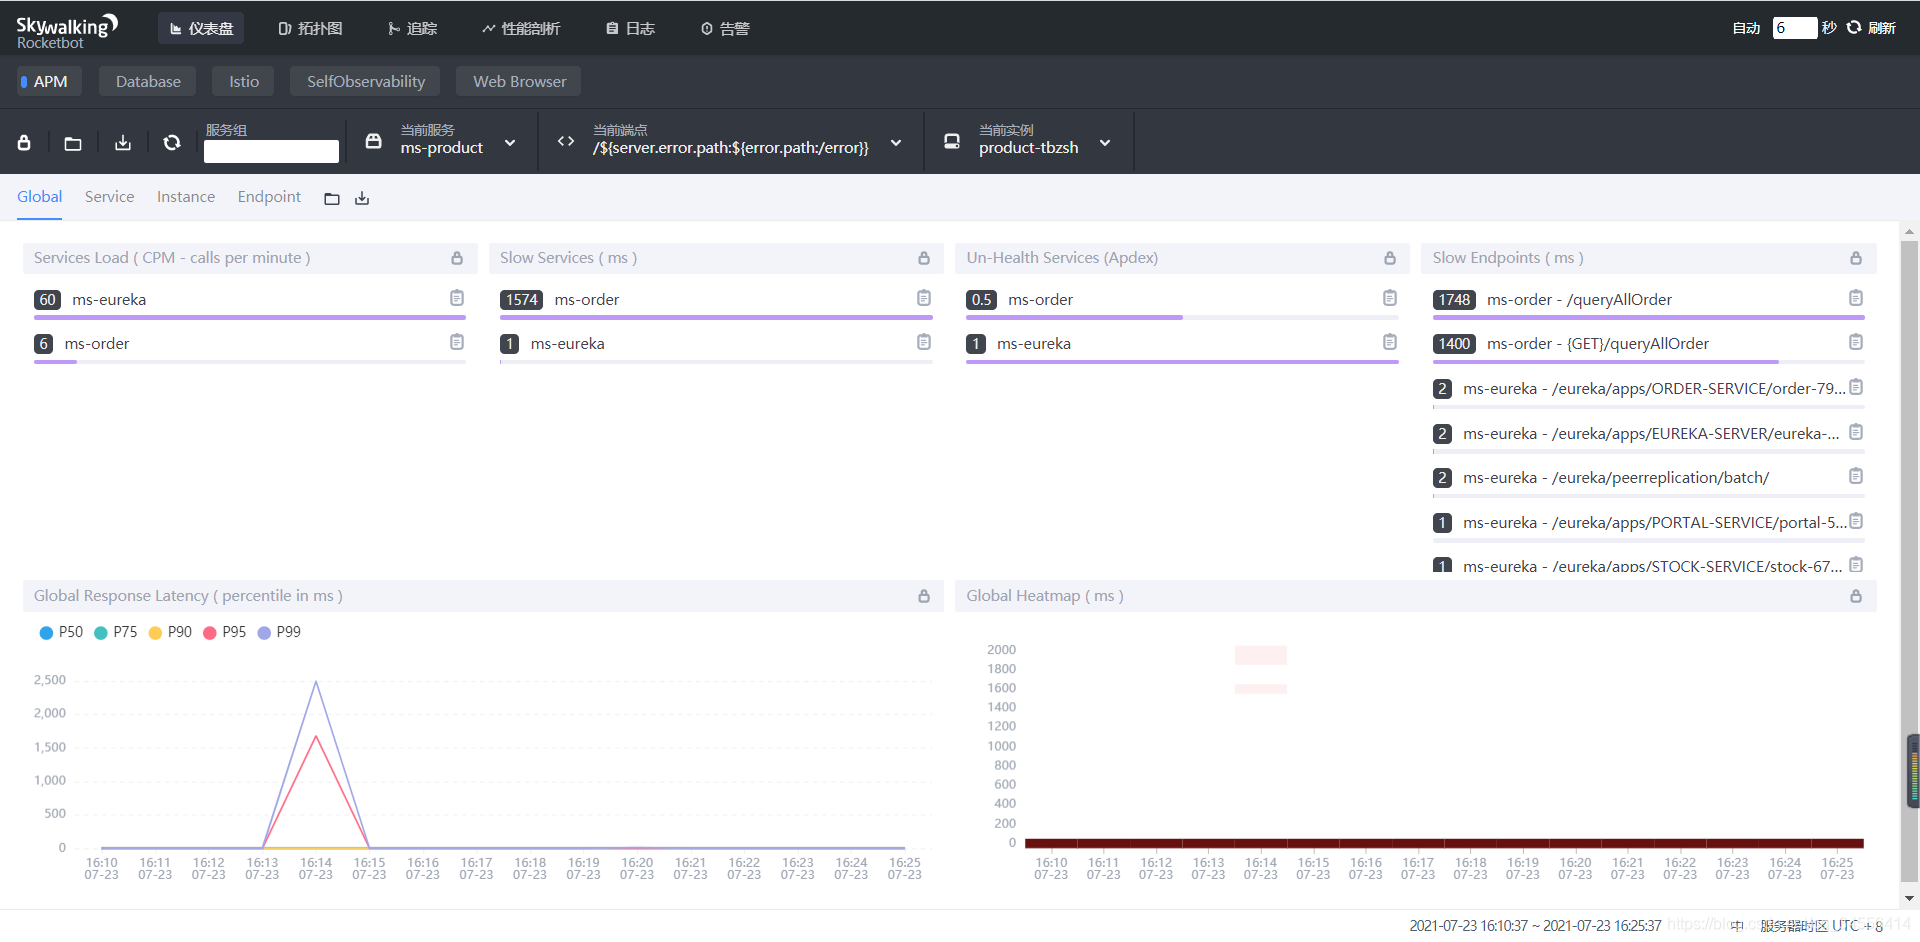
Task: Toggle the P95 legend series
Action: coord(224,632)
